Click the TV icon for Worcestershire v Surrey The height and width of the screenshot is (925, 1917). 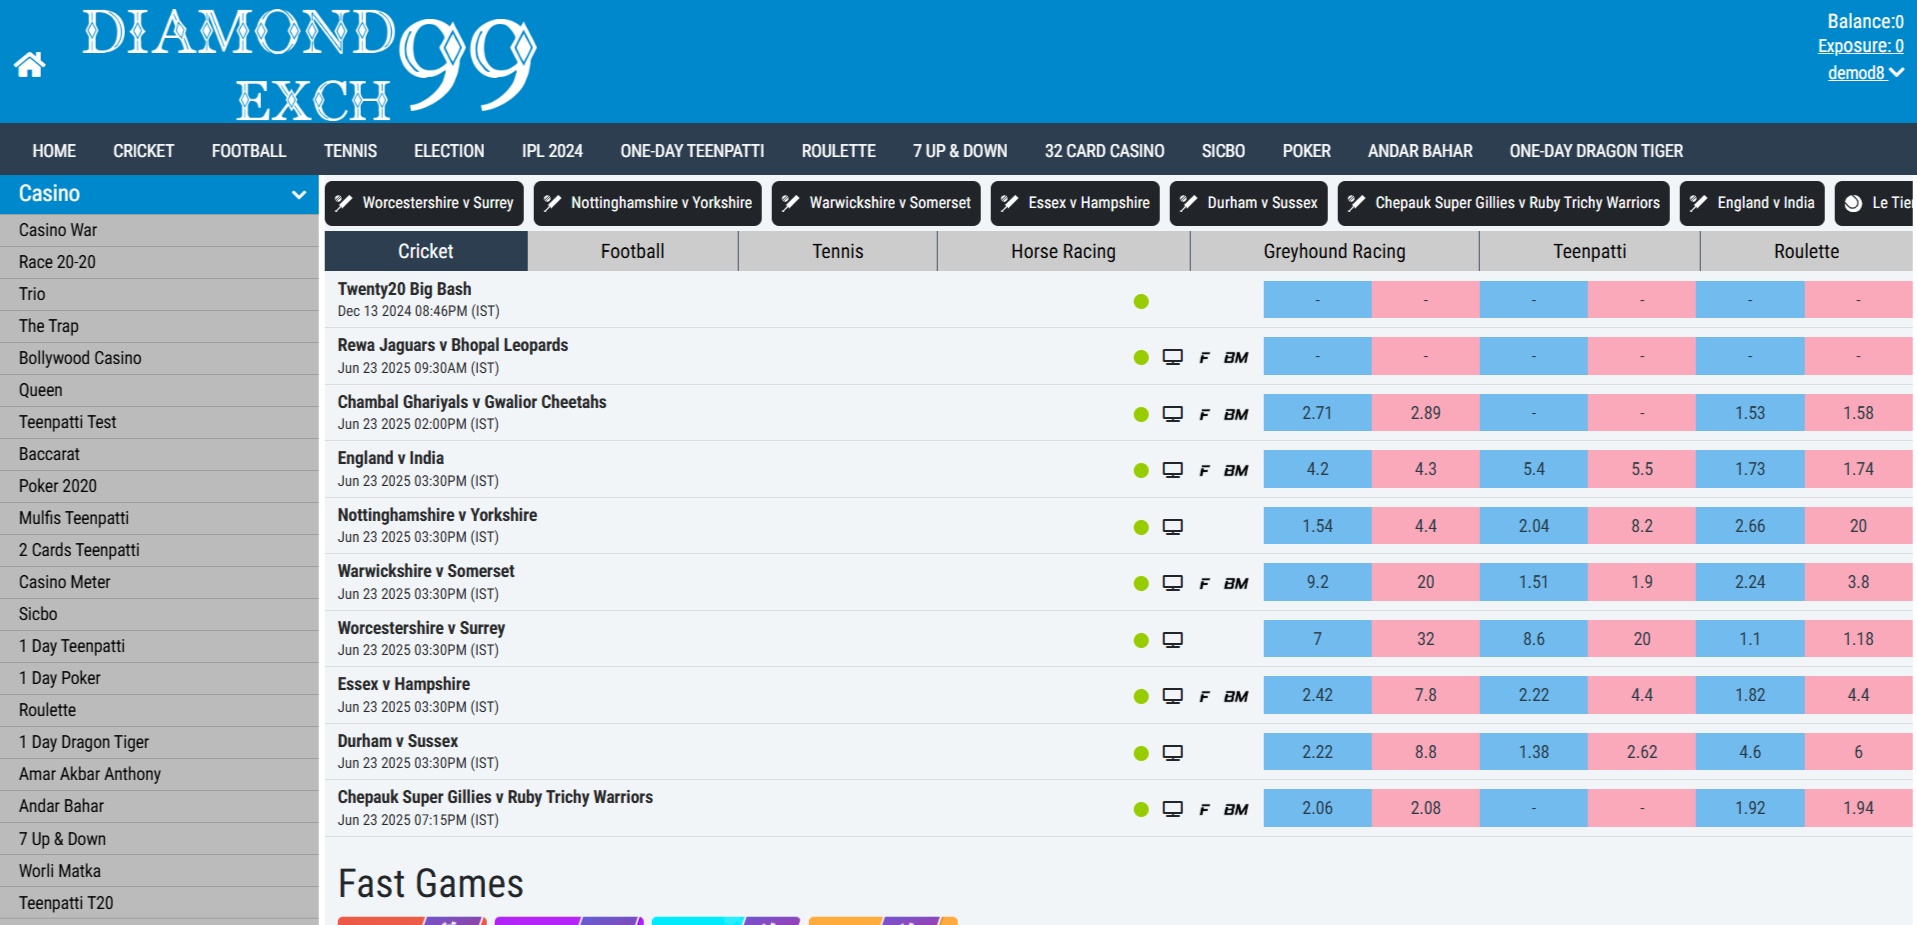[1172, 640]
